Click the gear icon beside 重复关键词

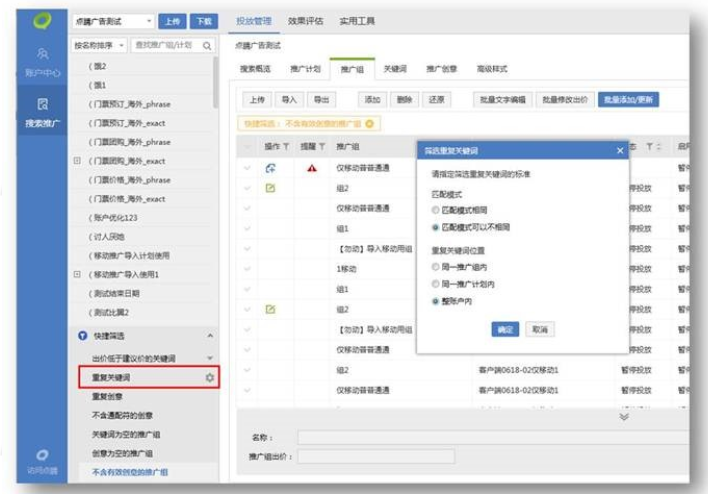point(210,377)
